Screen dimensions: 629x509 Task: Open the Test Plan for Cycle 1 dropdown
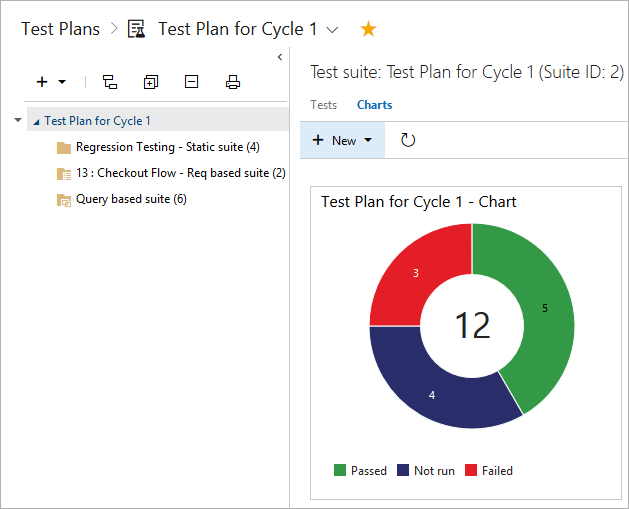[333, 30]
